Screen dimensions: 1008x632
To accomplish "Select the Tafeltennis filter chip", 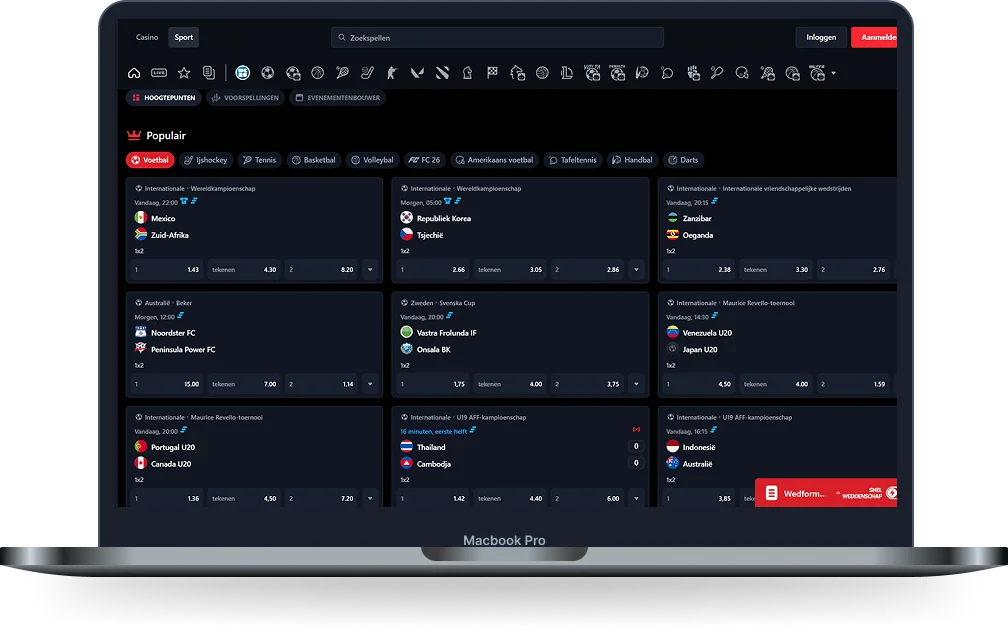I will click(x=573, y=160).
